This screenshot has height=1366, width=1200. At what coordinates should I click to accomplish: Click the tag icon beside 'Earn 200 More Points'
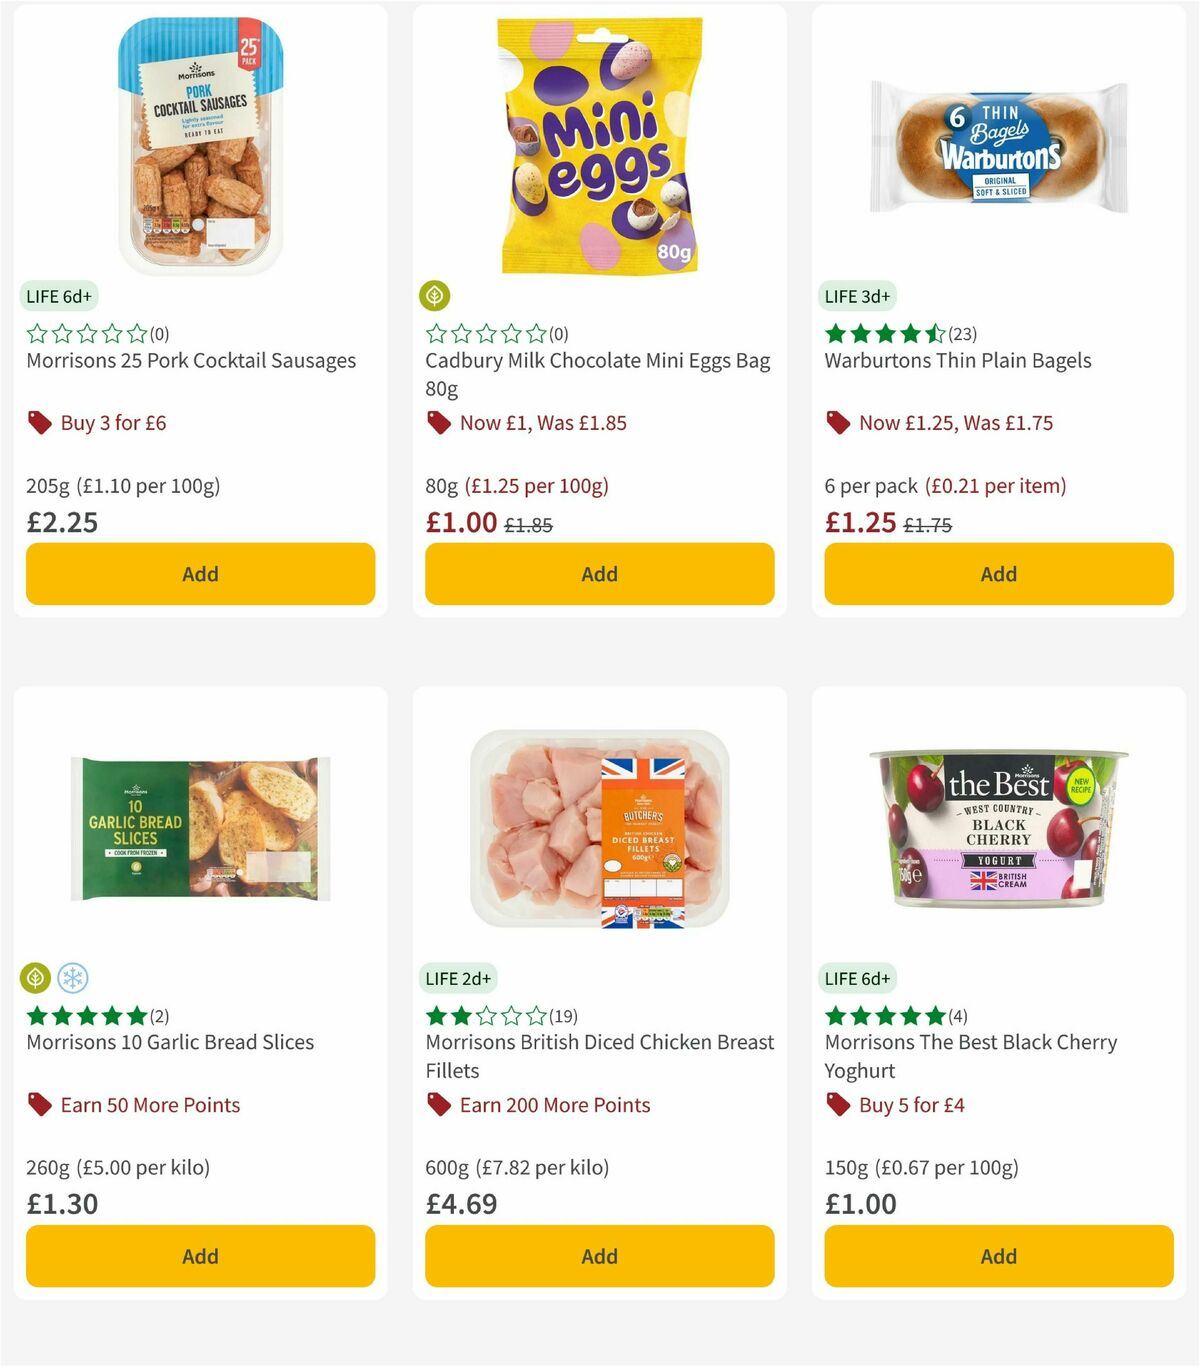point(439,1105)
